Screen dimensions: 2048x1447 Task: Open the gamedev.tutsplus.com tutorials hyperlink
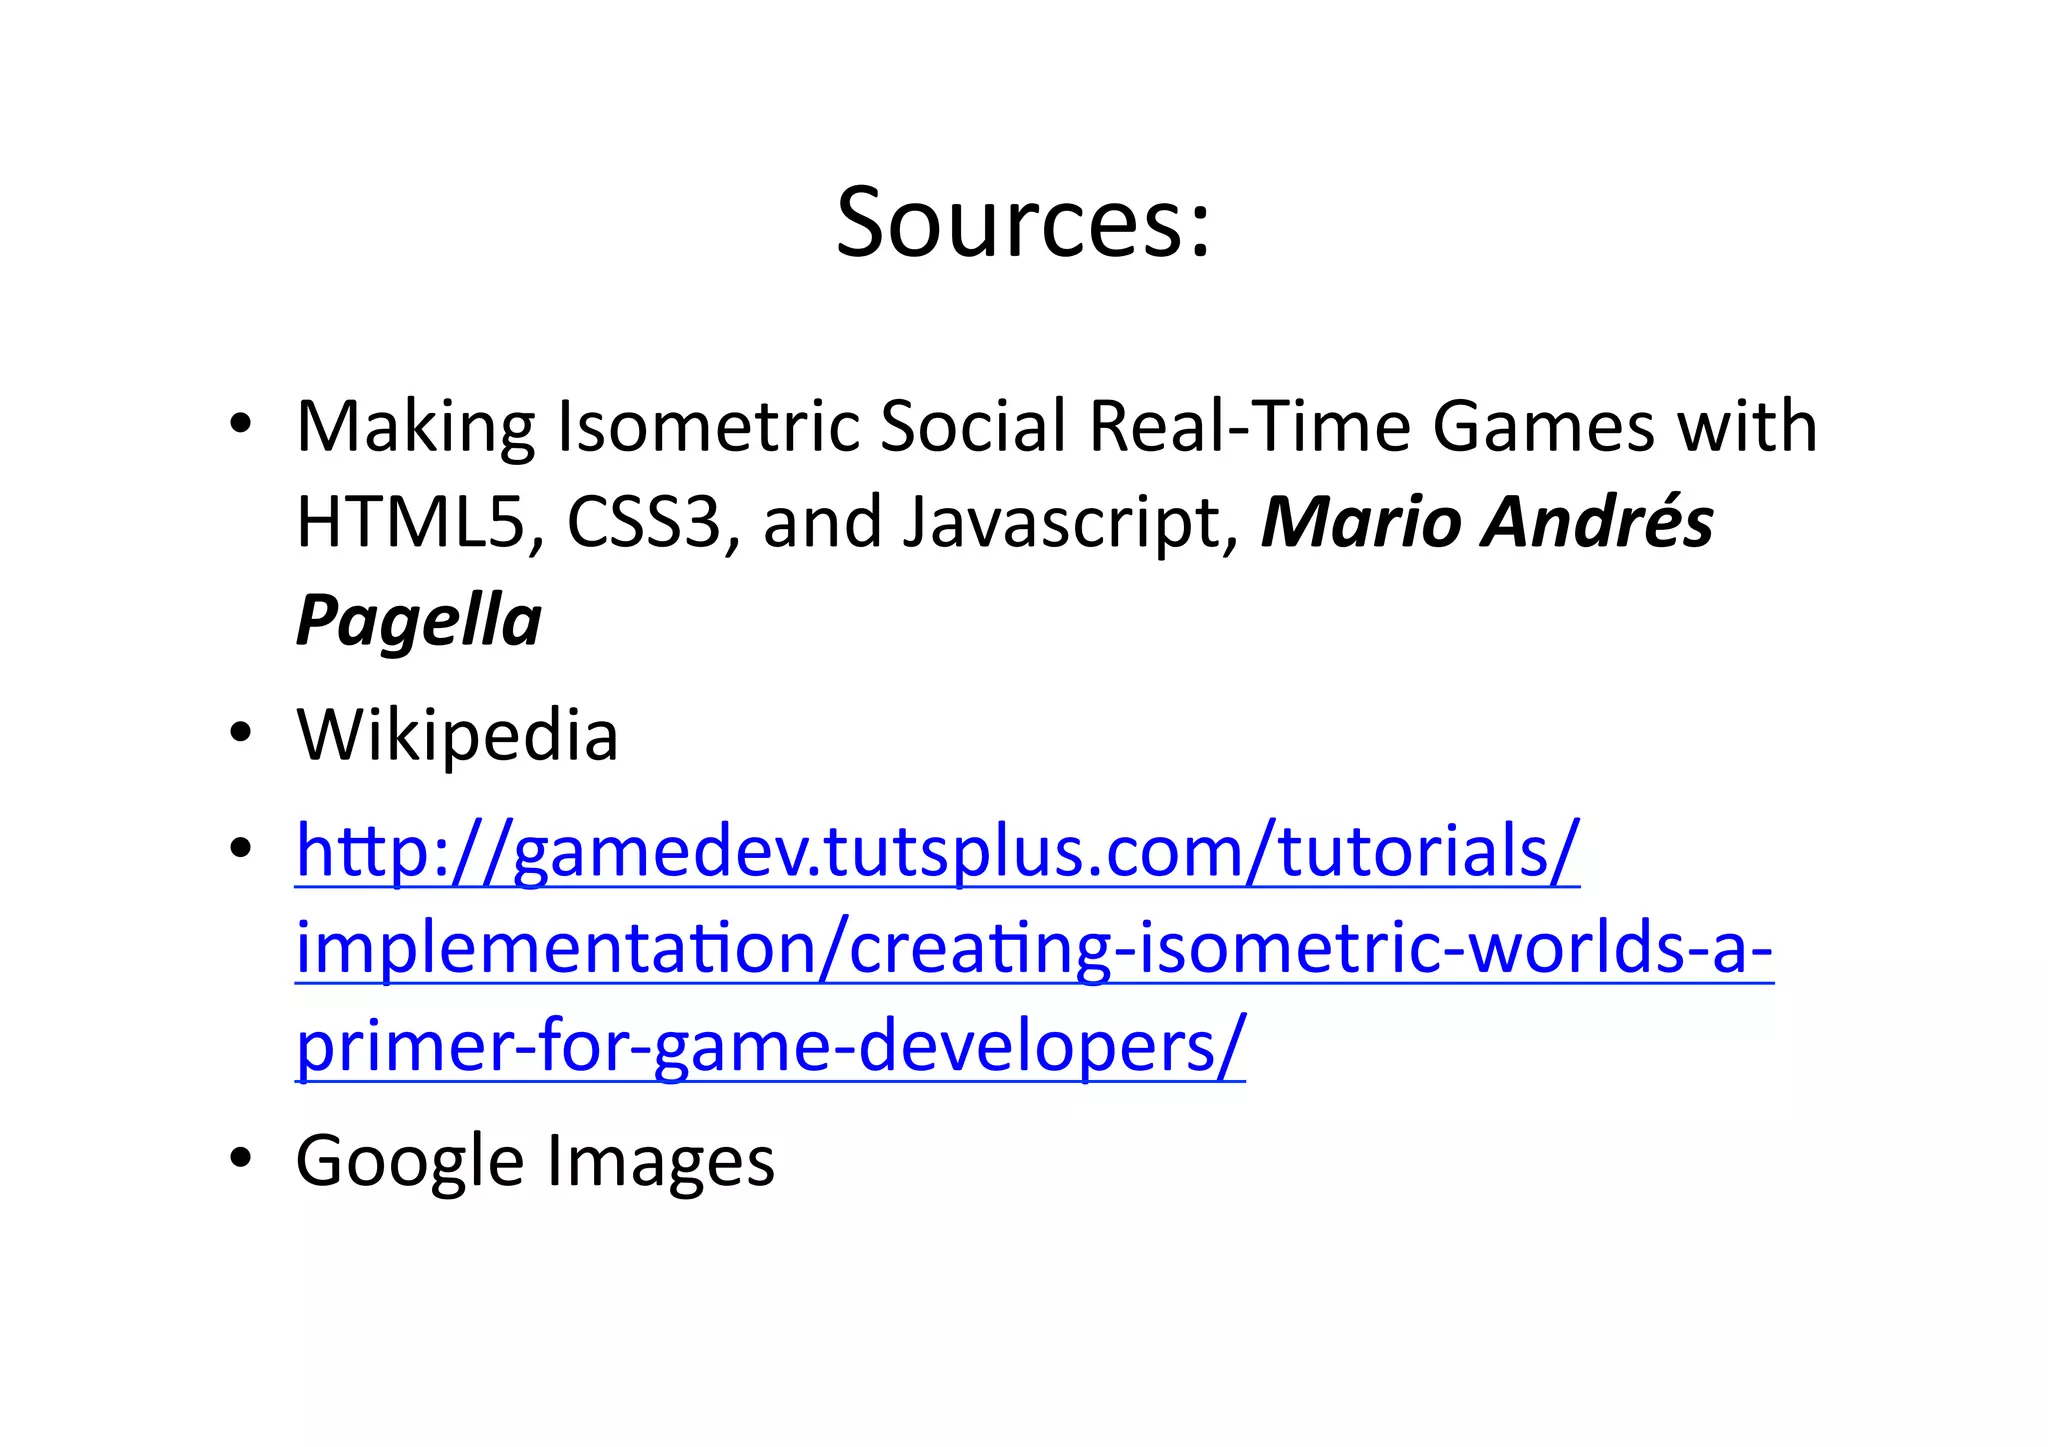[x=1034, y=949]
